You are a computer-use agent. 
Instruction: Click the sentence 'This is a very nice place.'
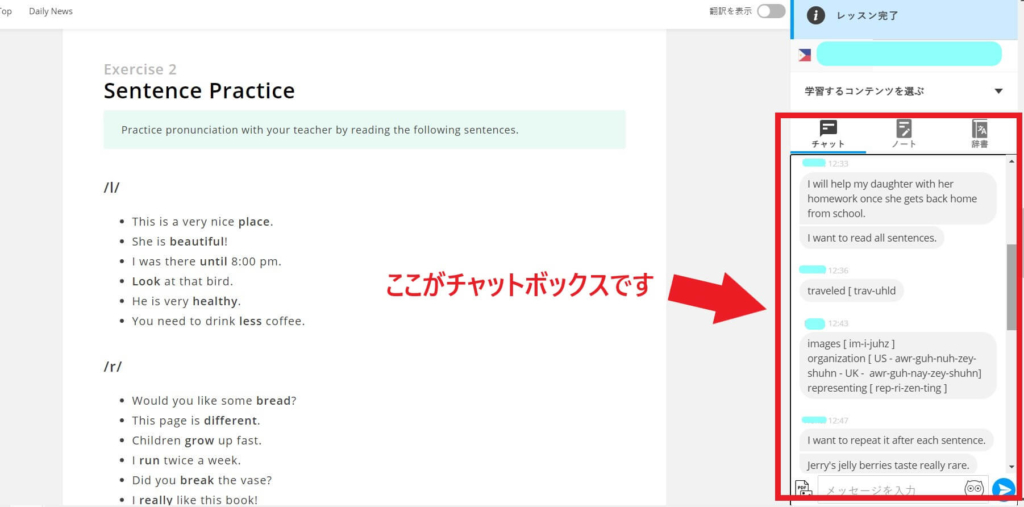[202, 221]
